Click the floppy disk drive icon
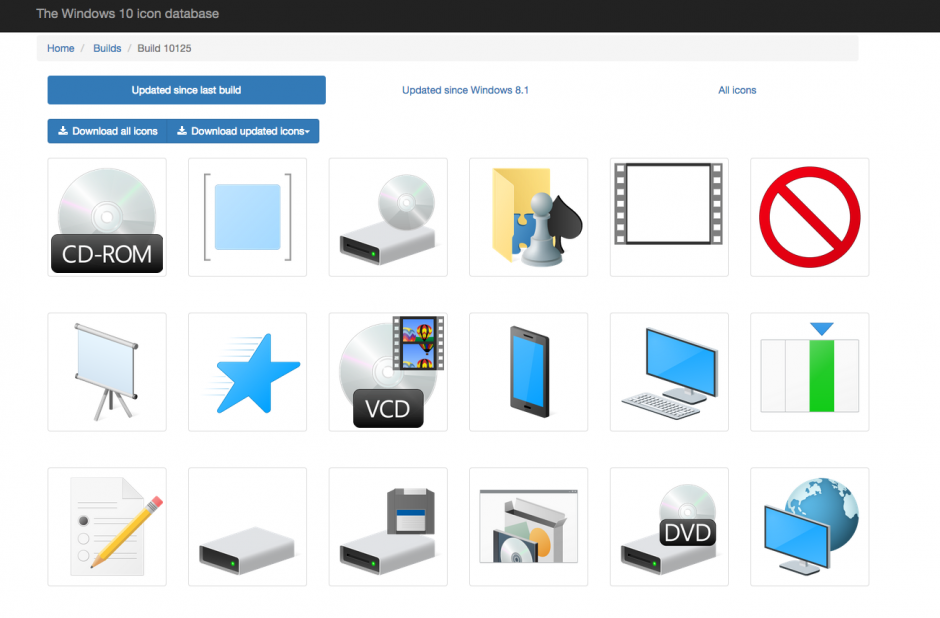940x618 pixels. coord(388,527)
